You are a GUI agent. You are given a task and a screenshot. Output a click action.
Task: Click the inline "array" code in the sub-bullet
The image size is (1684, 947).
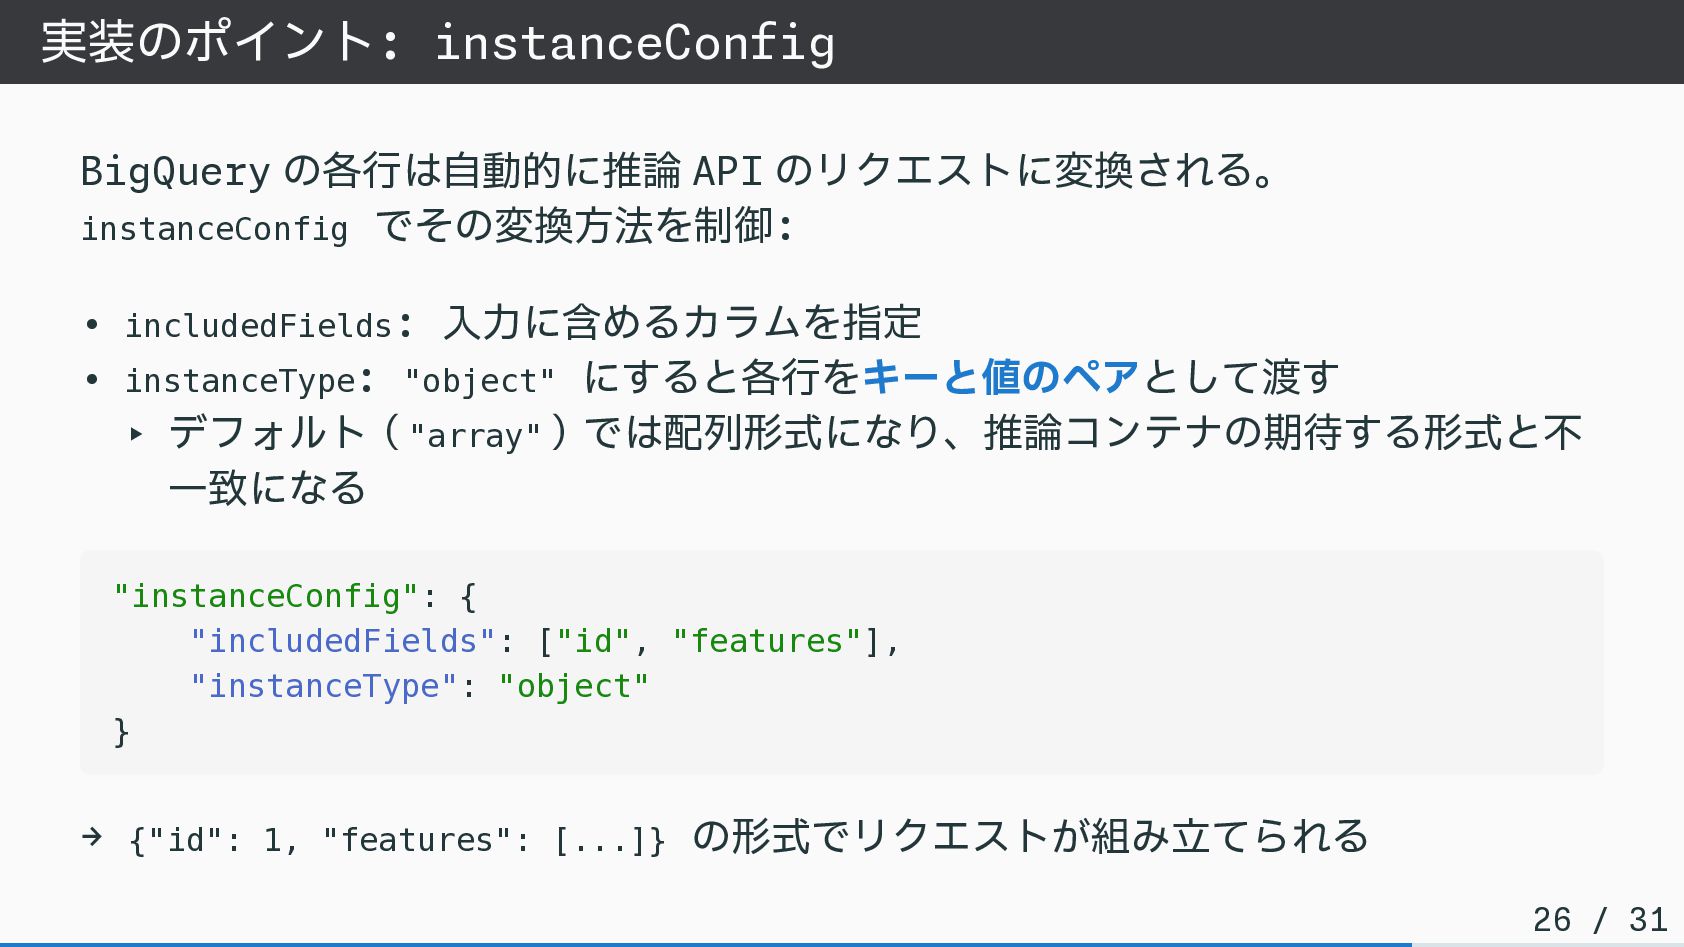[x=475, y=436]
